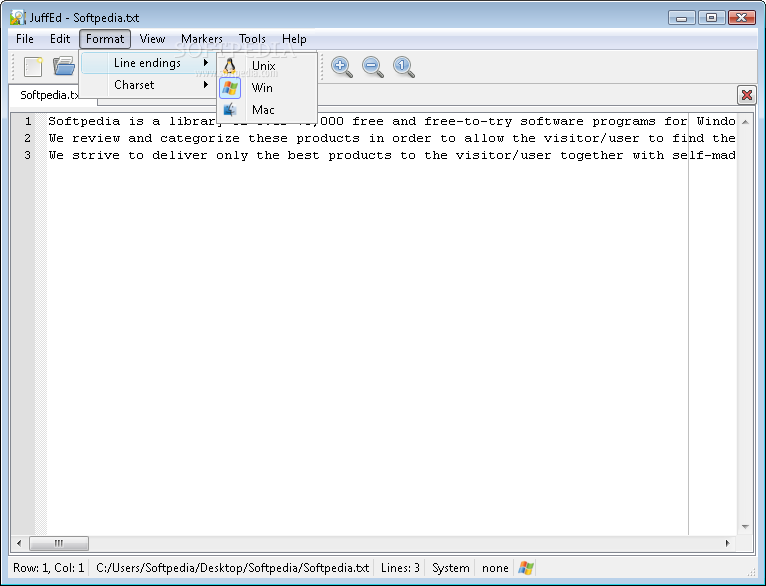Choose Unix line endings with penguin icon
Image resolution: width=766 pixels, height=586 pixels.
click(267, 65)
